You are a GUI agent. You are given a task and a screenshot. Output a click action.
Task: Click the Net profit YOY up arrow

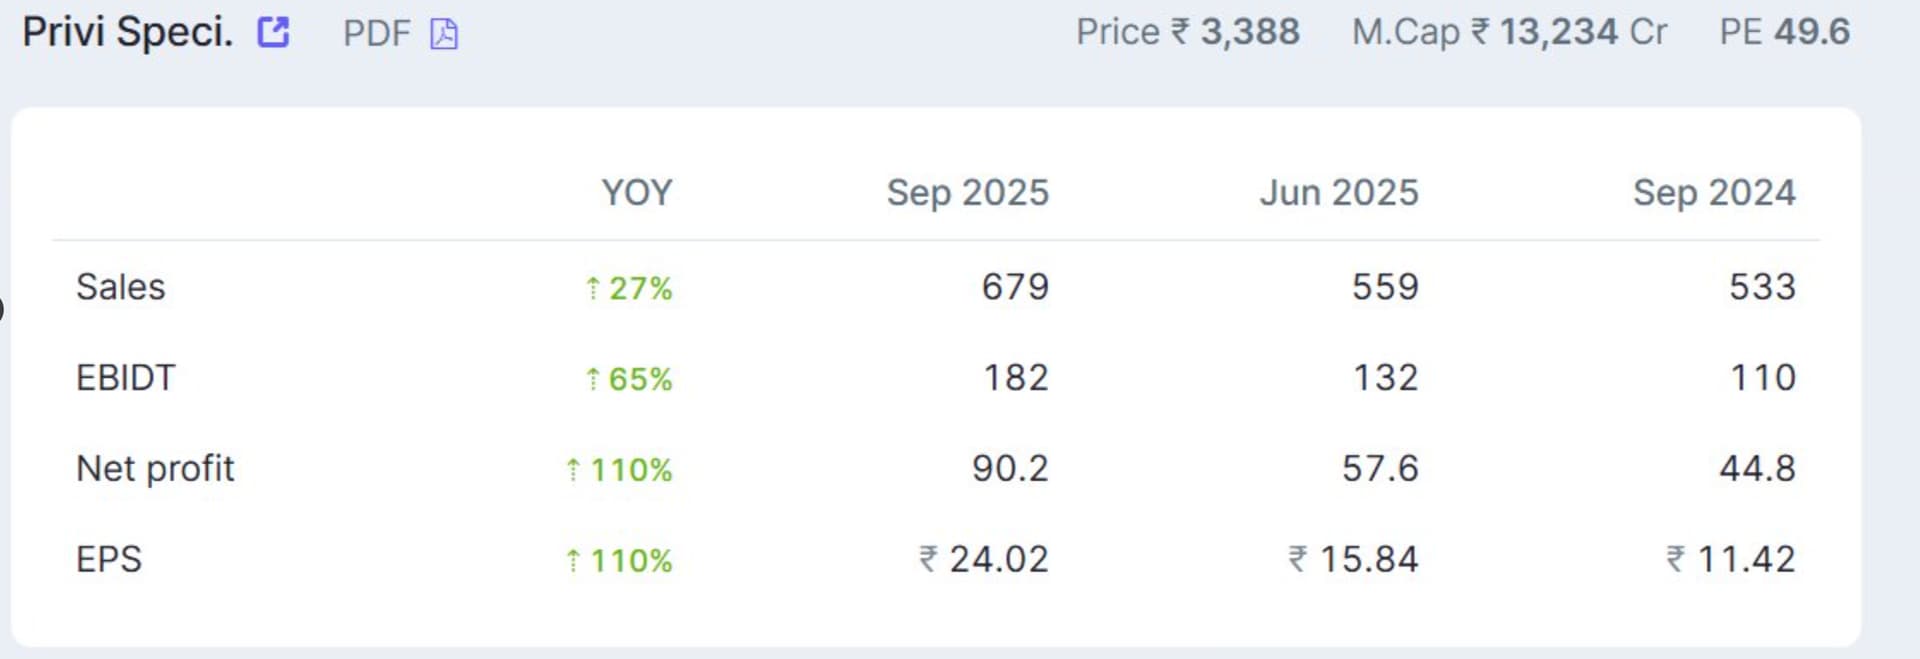573,470
